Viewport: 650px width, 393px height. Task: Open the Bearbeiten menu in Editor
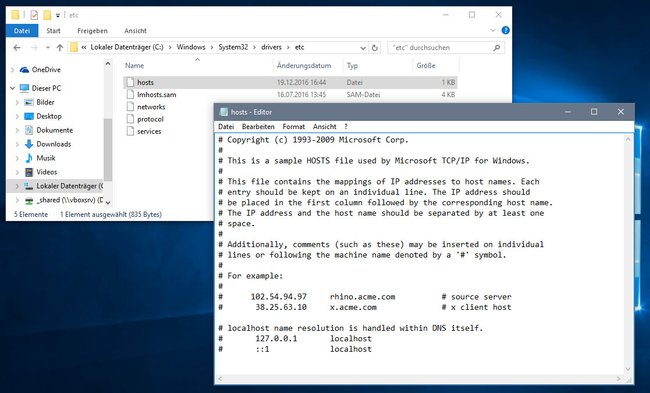point(258,127)
